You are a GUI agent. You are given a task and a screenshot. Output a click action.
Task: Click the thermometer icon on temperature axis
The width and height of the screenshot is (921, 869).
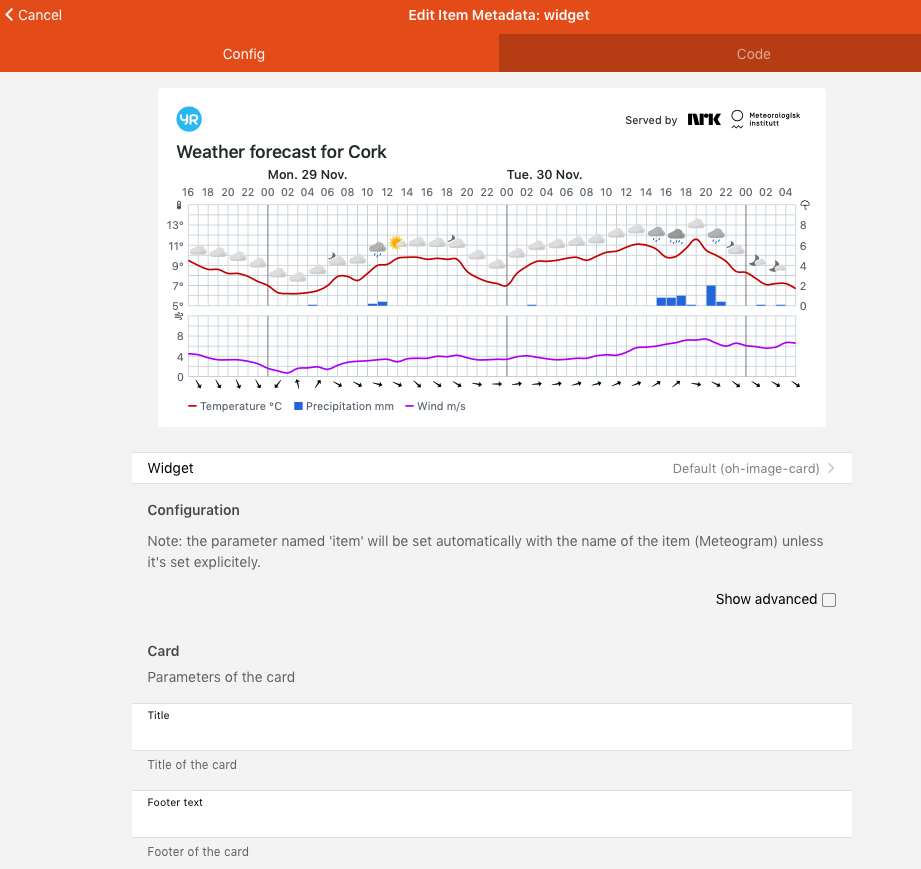tap(180, 206)
